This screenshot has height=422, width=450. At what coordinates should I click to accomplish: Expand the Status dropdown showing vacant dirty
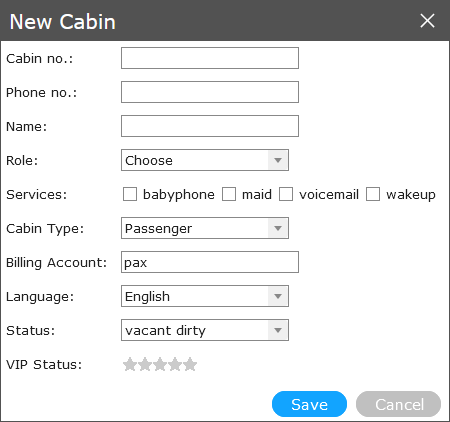pos(205,330)
